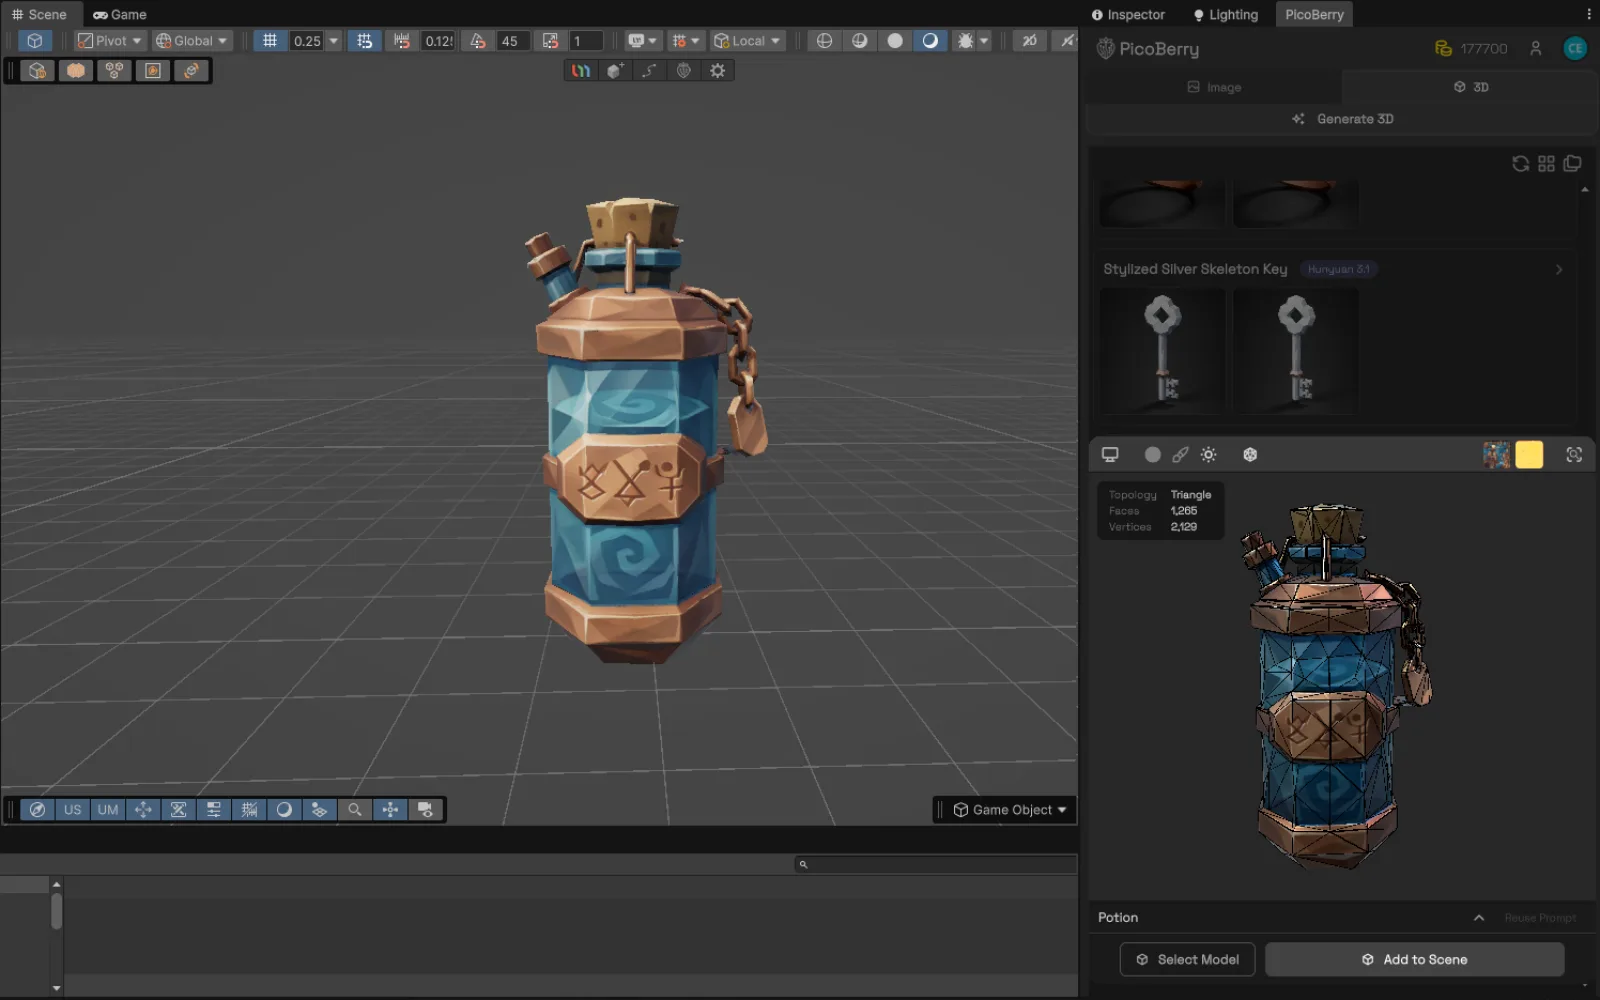Click the CE profile avatar

(1575, 49)
